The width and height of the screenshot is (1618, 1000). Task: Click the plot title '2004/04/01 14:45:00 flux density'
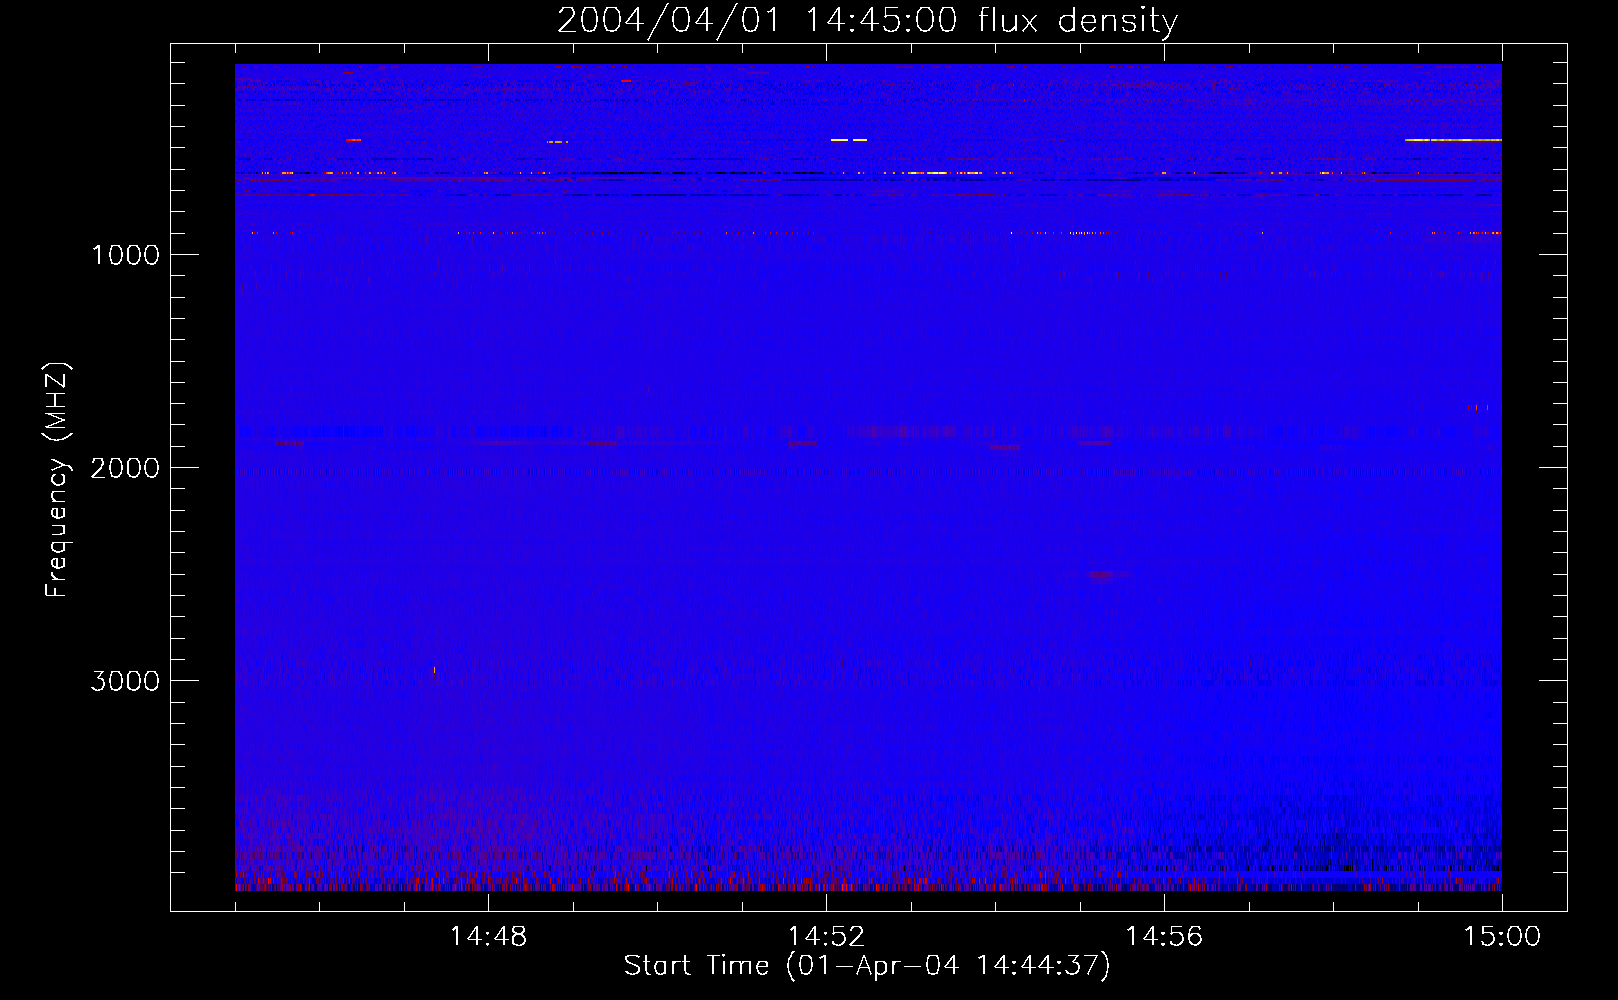pos(867,21)
